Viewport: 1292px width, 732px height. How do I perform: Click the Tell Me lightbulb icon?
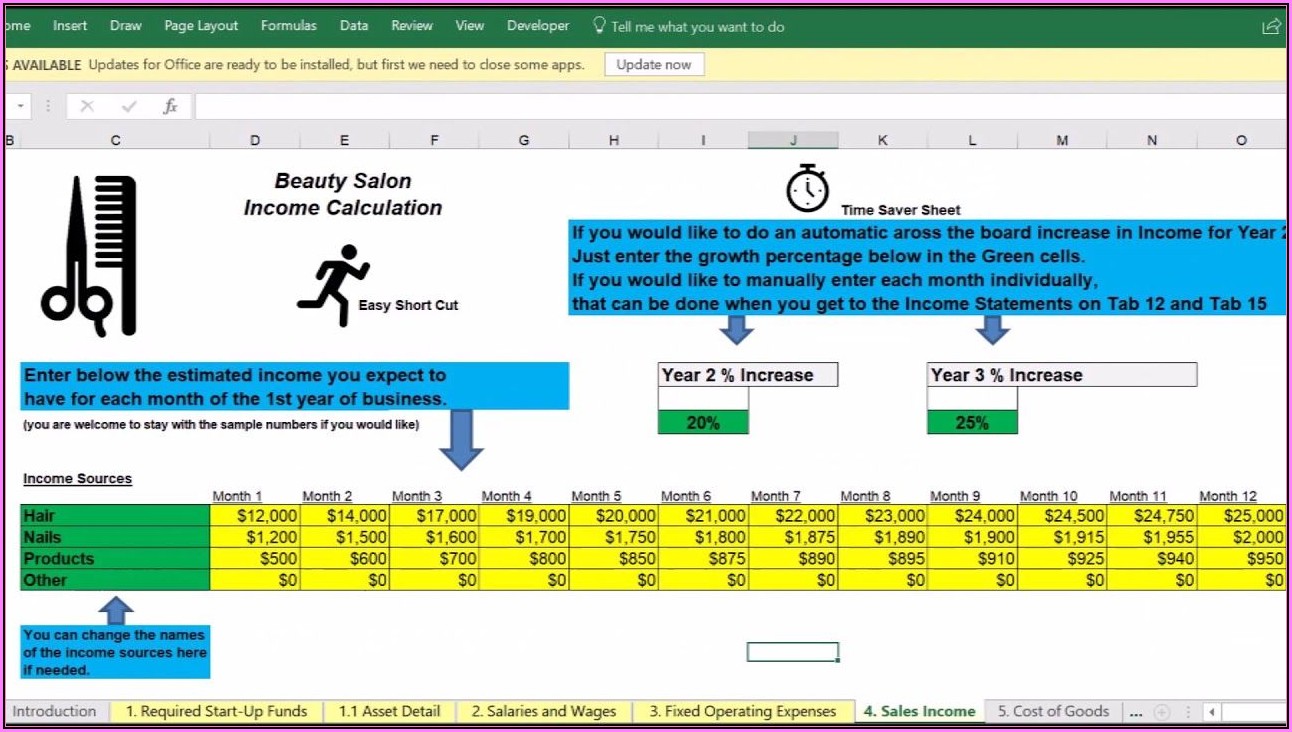tap(599, 25)
